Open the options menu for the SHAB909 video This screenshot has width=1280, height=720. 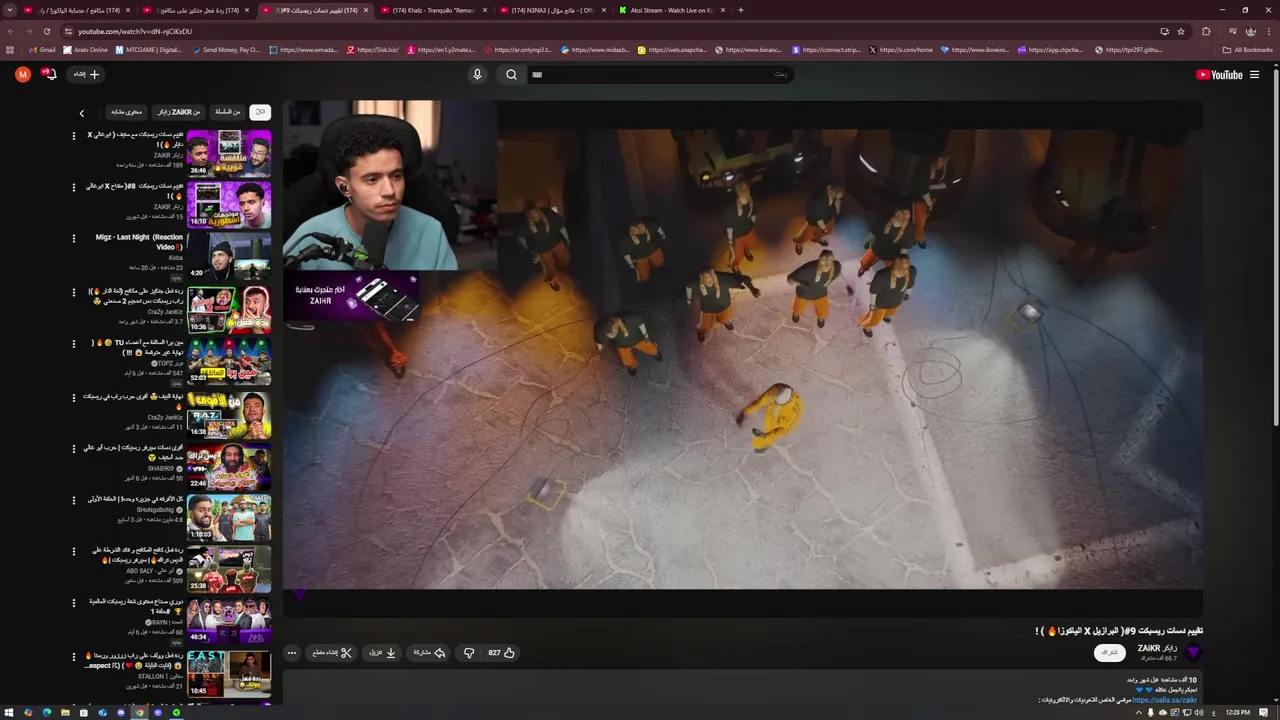73,448
